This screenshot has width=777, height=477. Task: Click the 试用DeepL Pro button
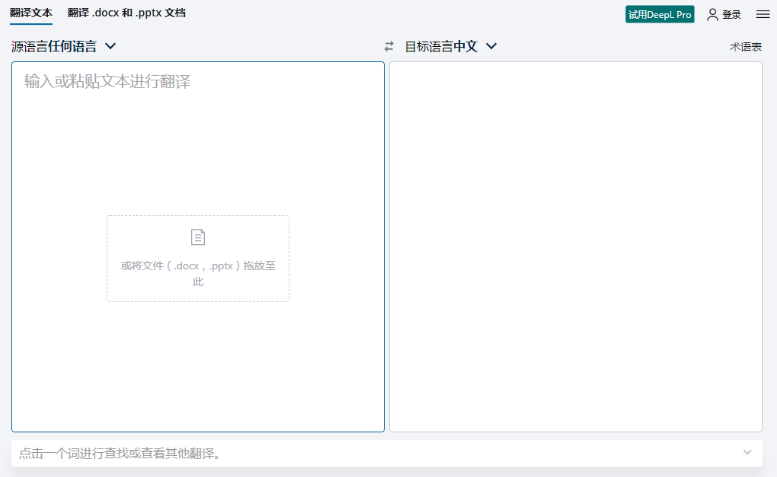pyautogui.click(x=660, y=14)
